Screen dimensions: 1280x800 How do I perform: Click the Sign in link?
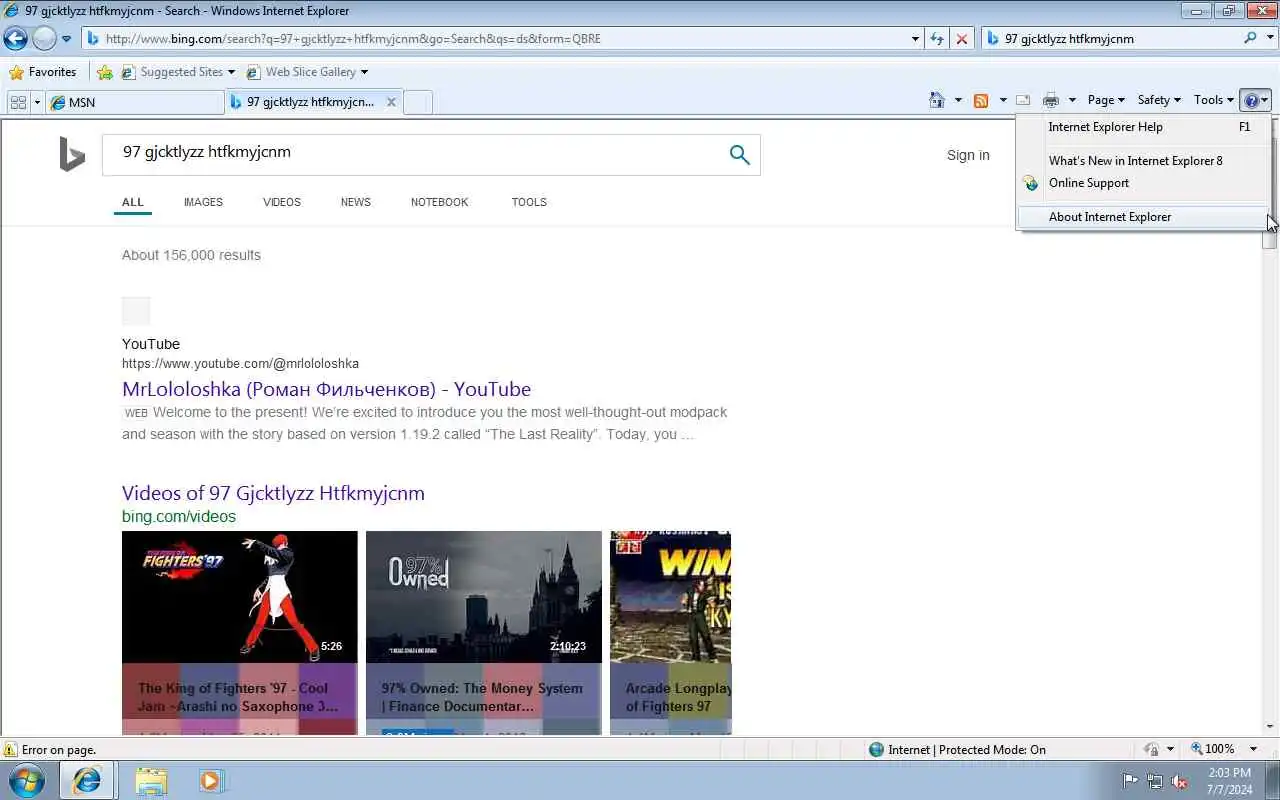[968, 155]
